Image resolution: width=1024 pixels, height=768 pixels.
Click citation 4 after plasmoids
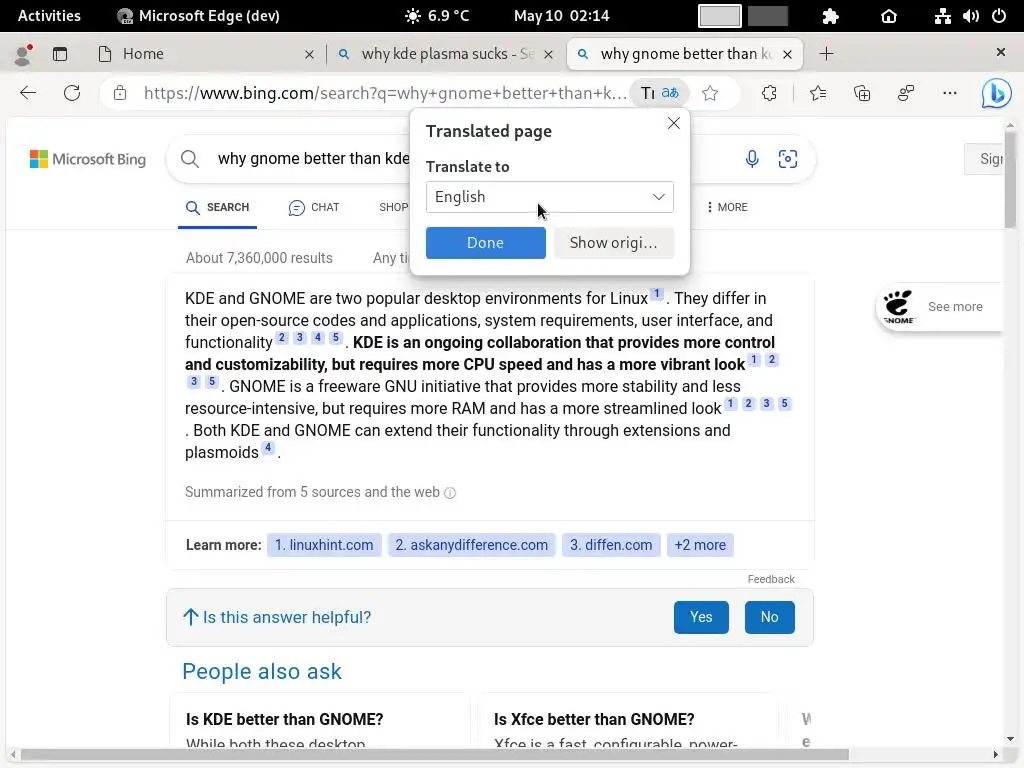(268, 448)
